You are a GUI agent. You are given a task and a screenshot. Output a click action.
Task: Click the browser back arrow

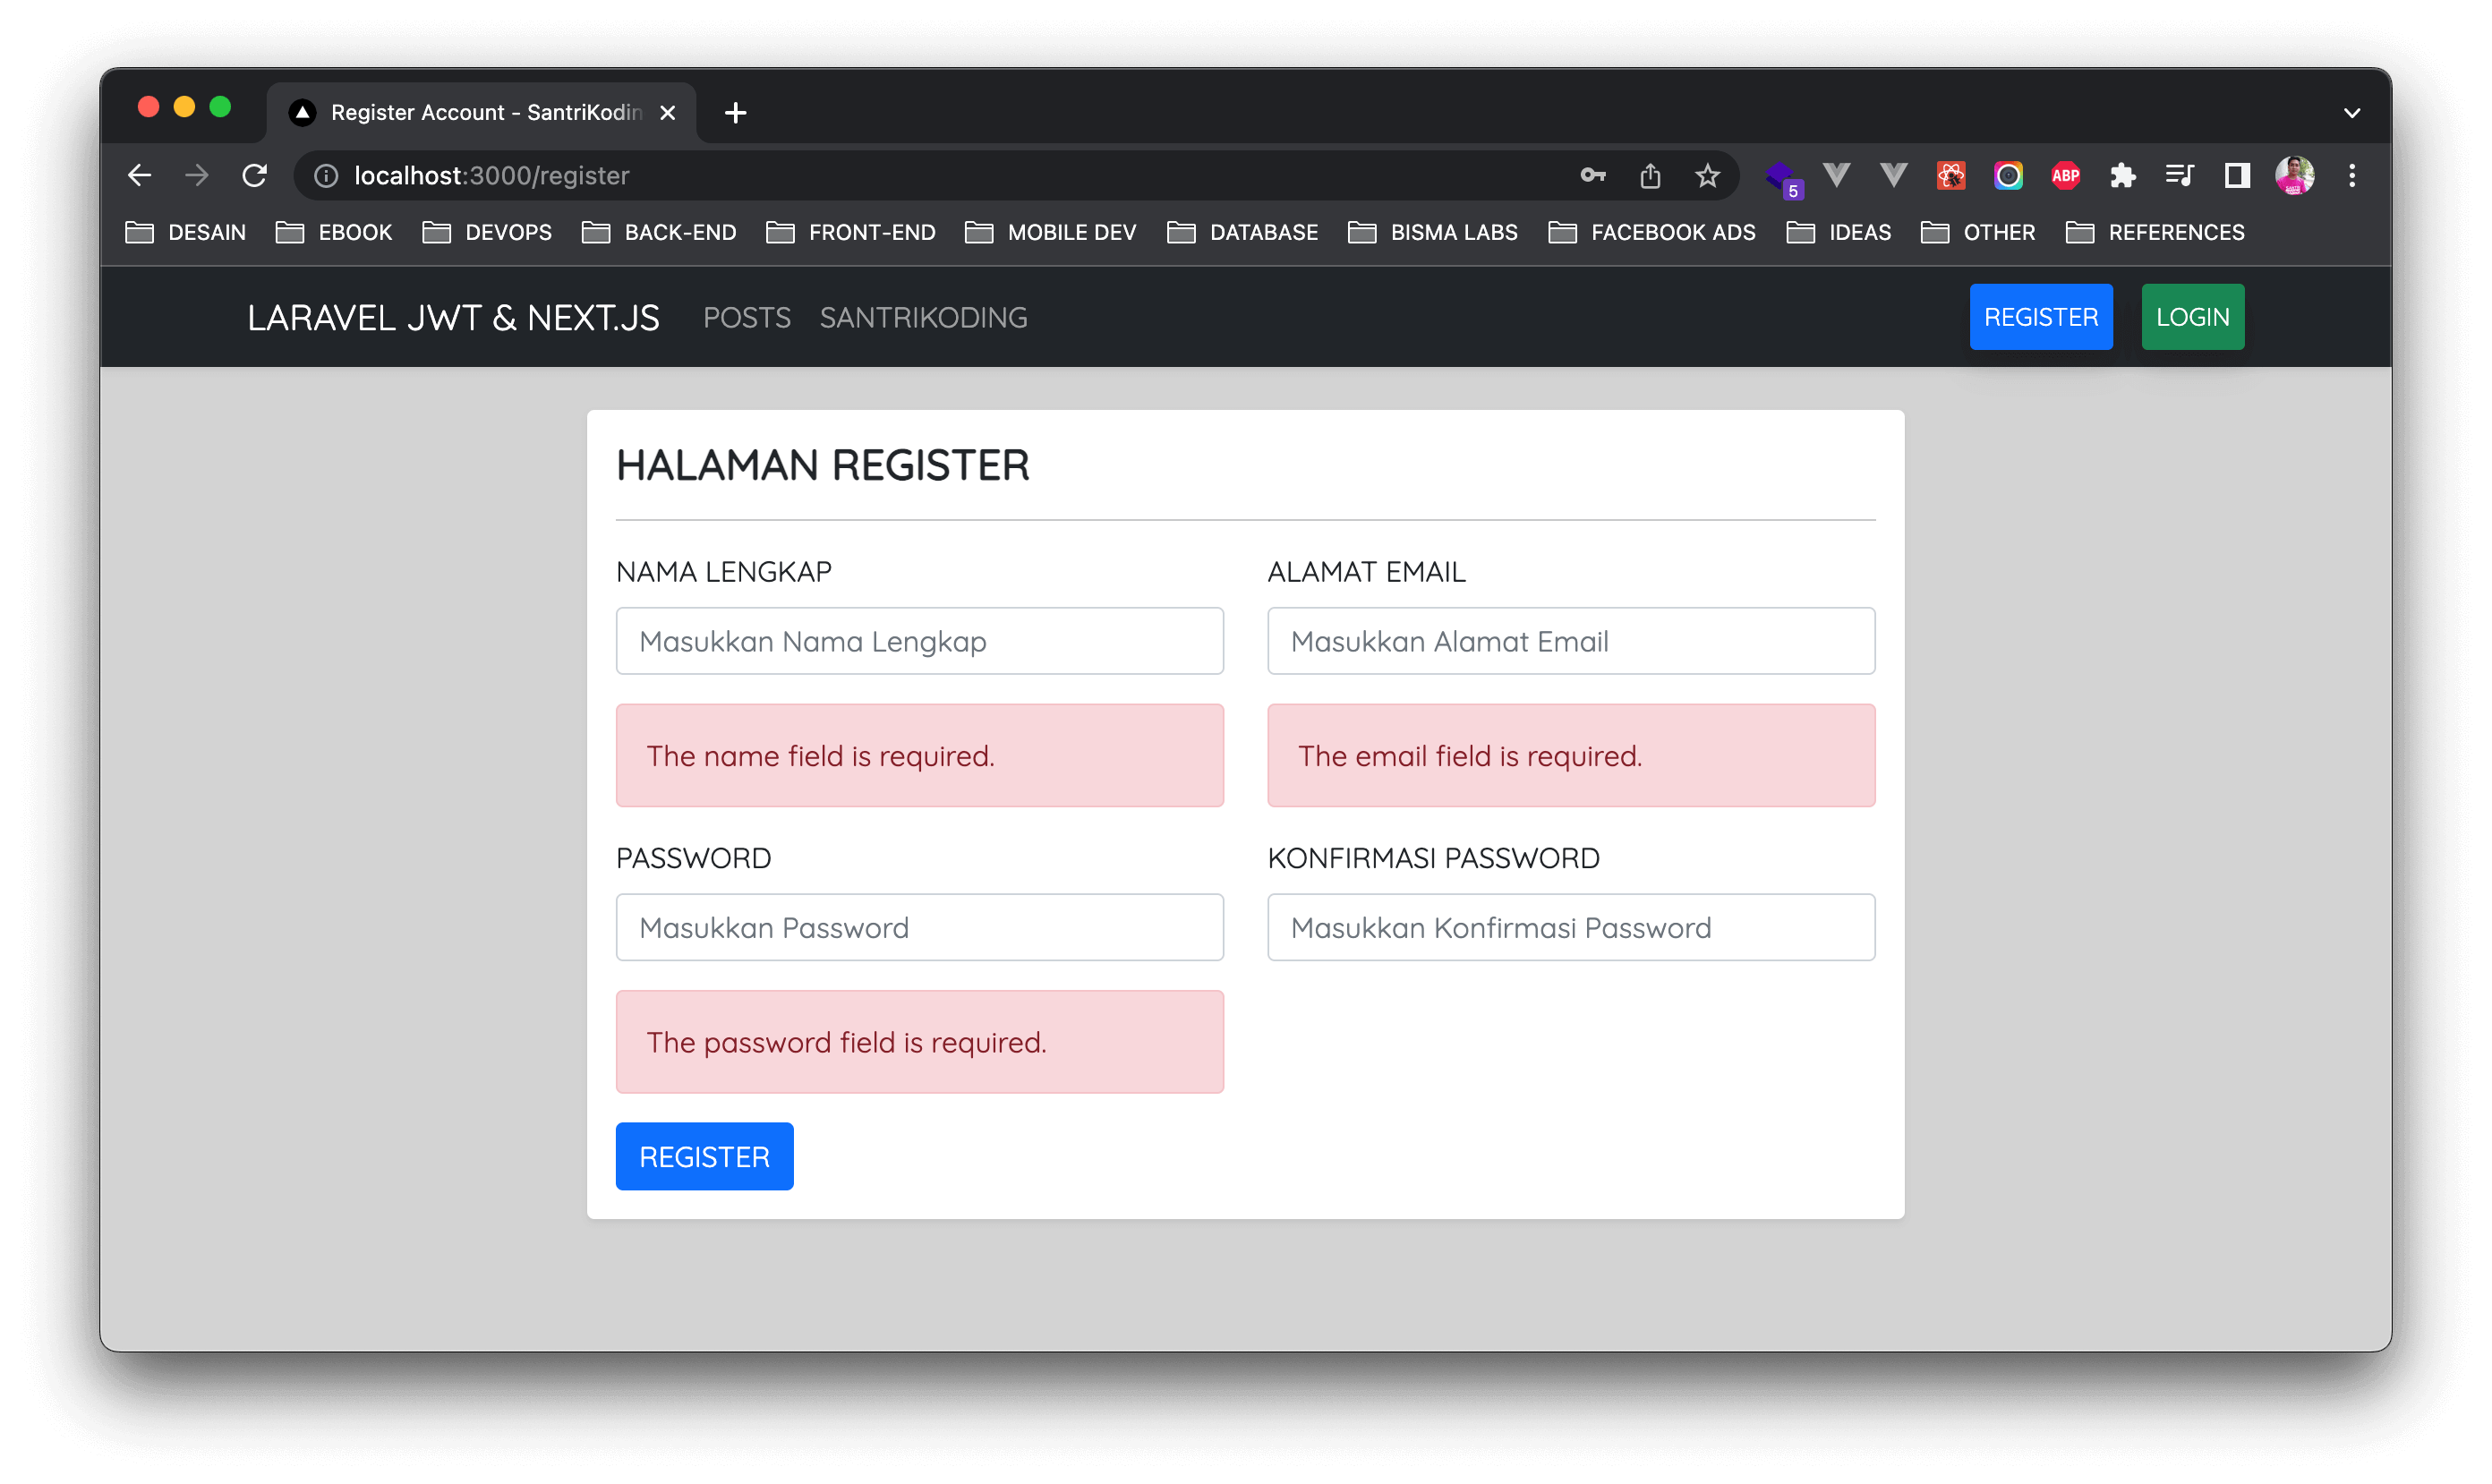[x=140, y=176]
